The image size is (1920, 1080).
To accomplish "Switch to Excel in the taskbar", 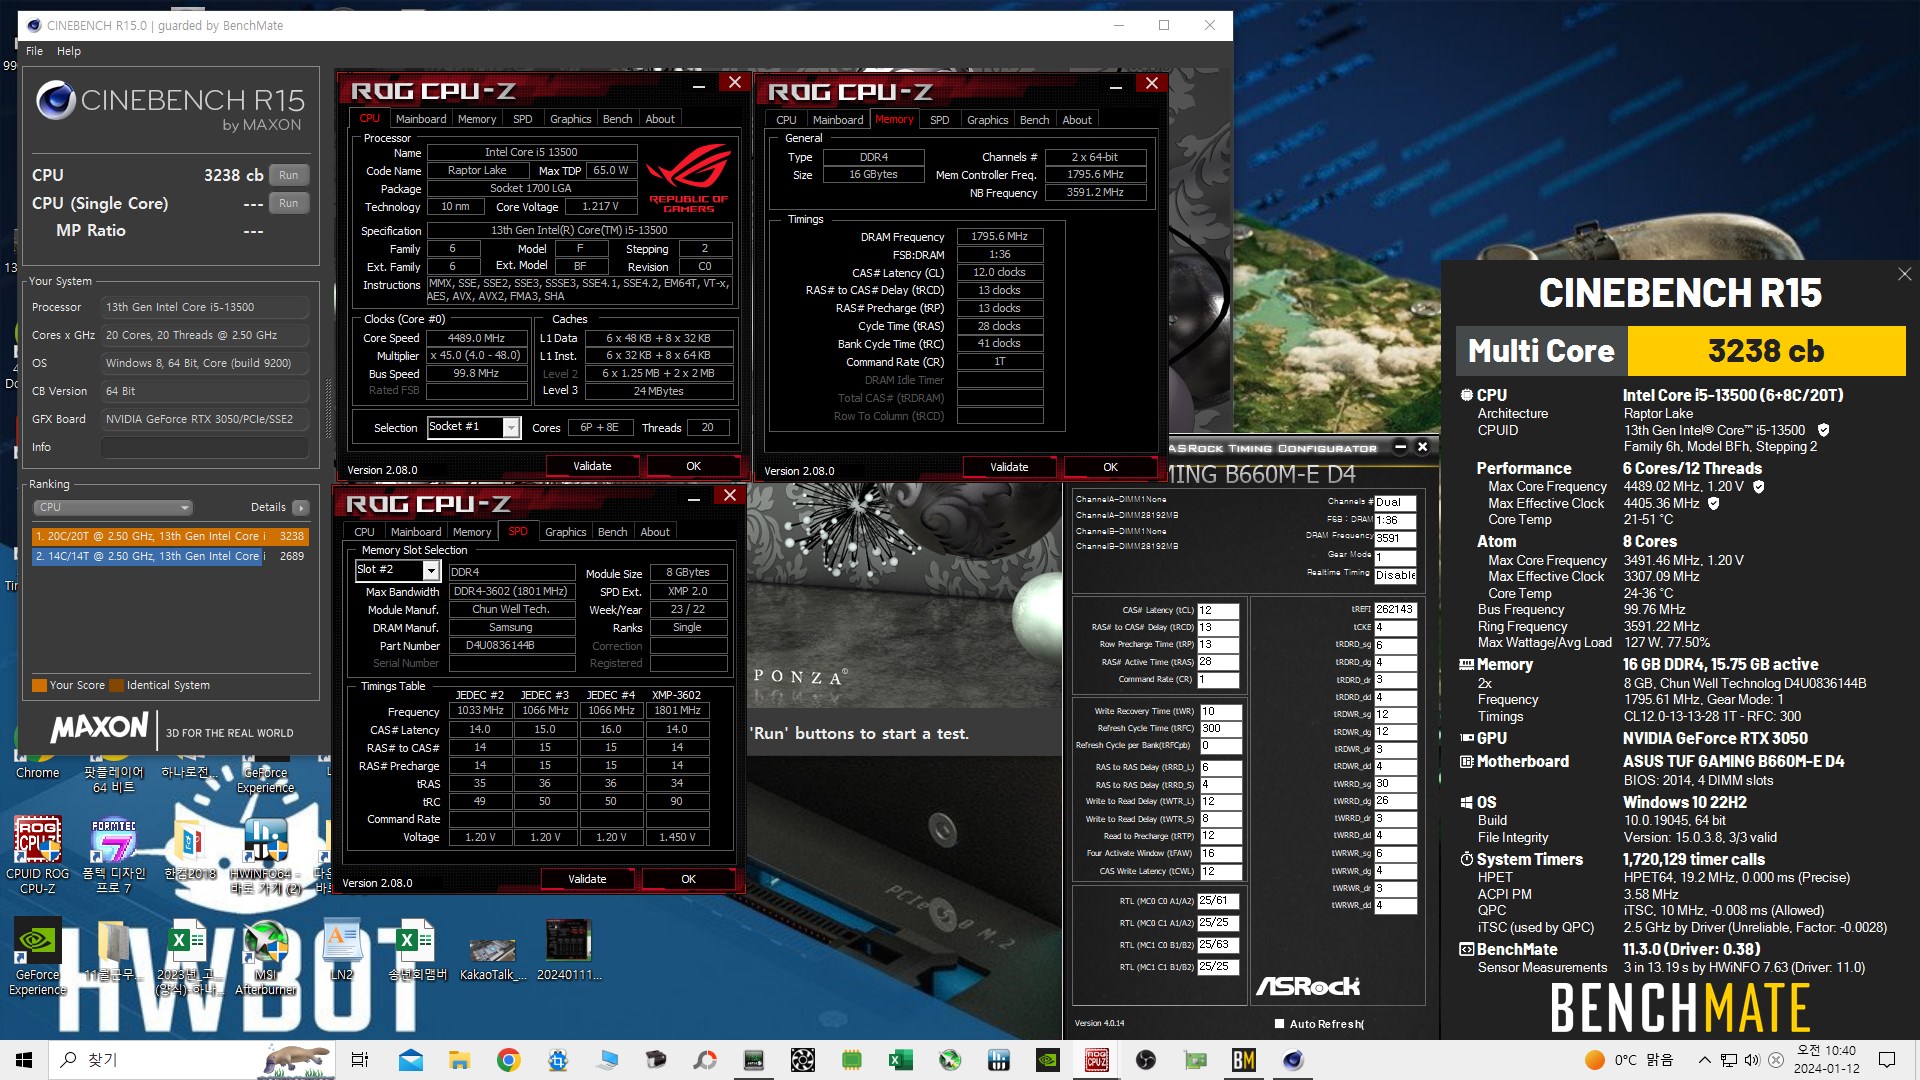I will pos(900,1060).
